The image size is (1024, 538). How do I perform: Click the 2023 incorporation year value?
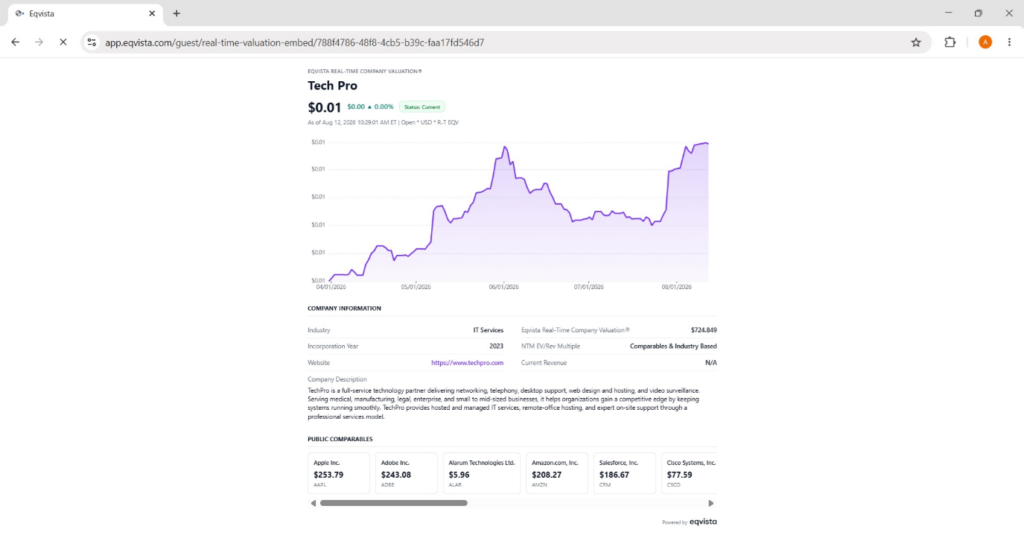[496, 347]
